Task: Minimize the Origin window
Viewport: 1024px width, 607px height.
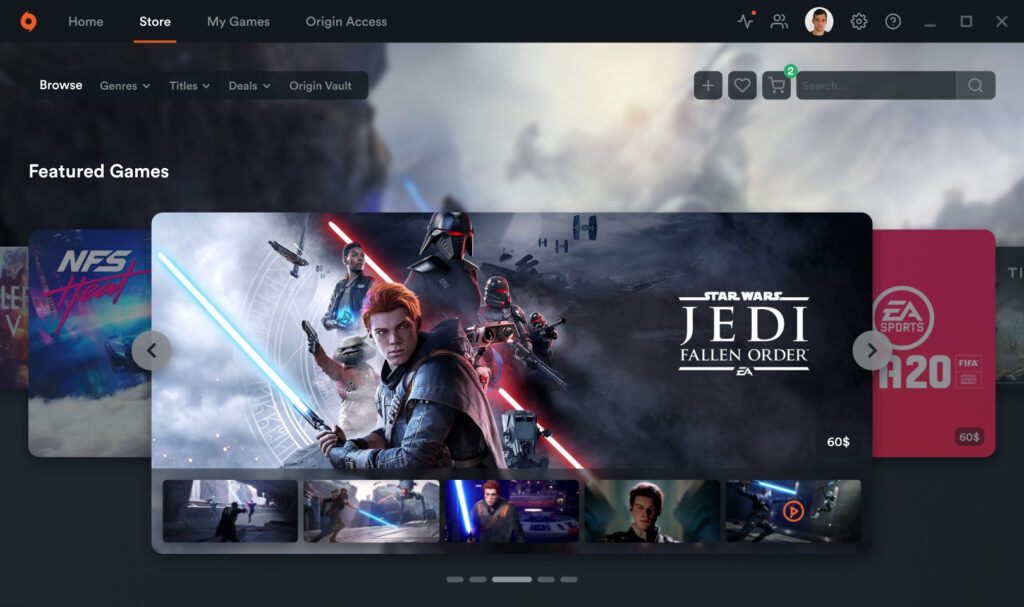Action: (x=930, y=23)
